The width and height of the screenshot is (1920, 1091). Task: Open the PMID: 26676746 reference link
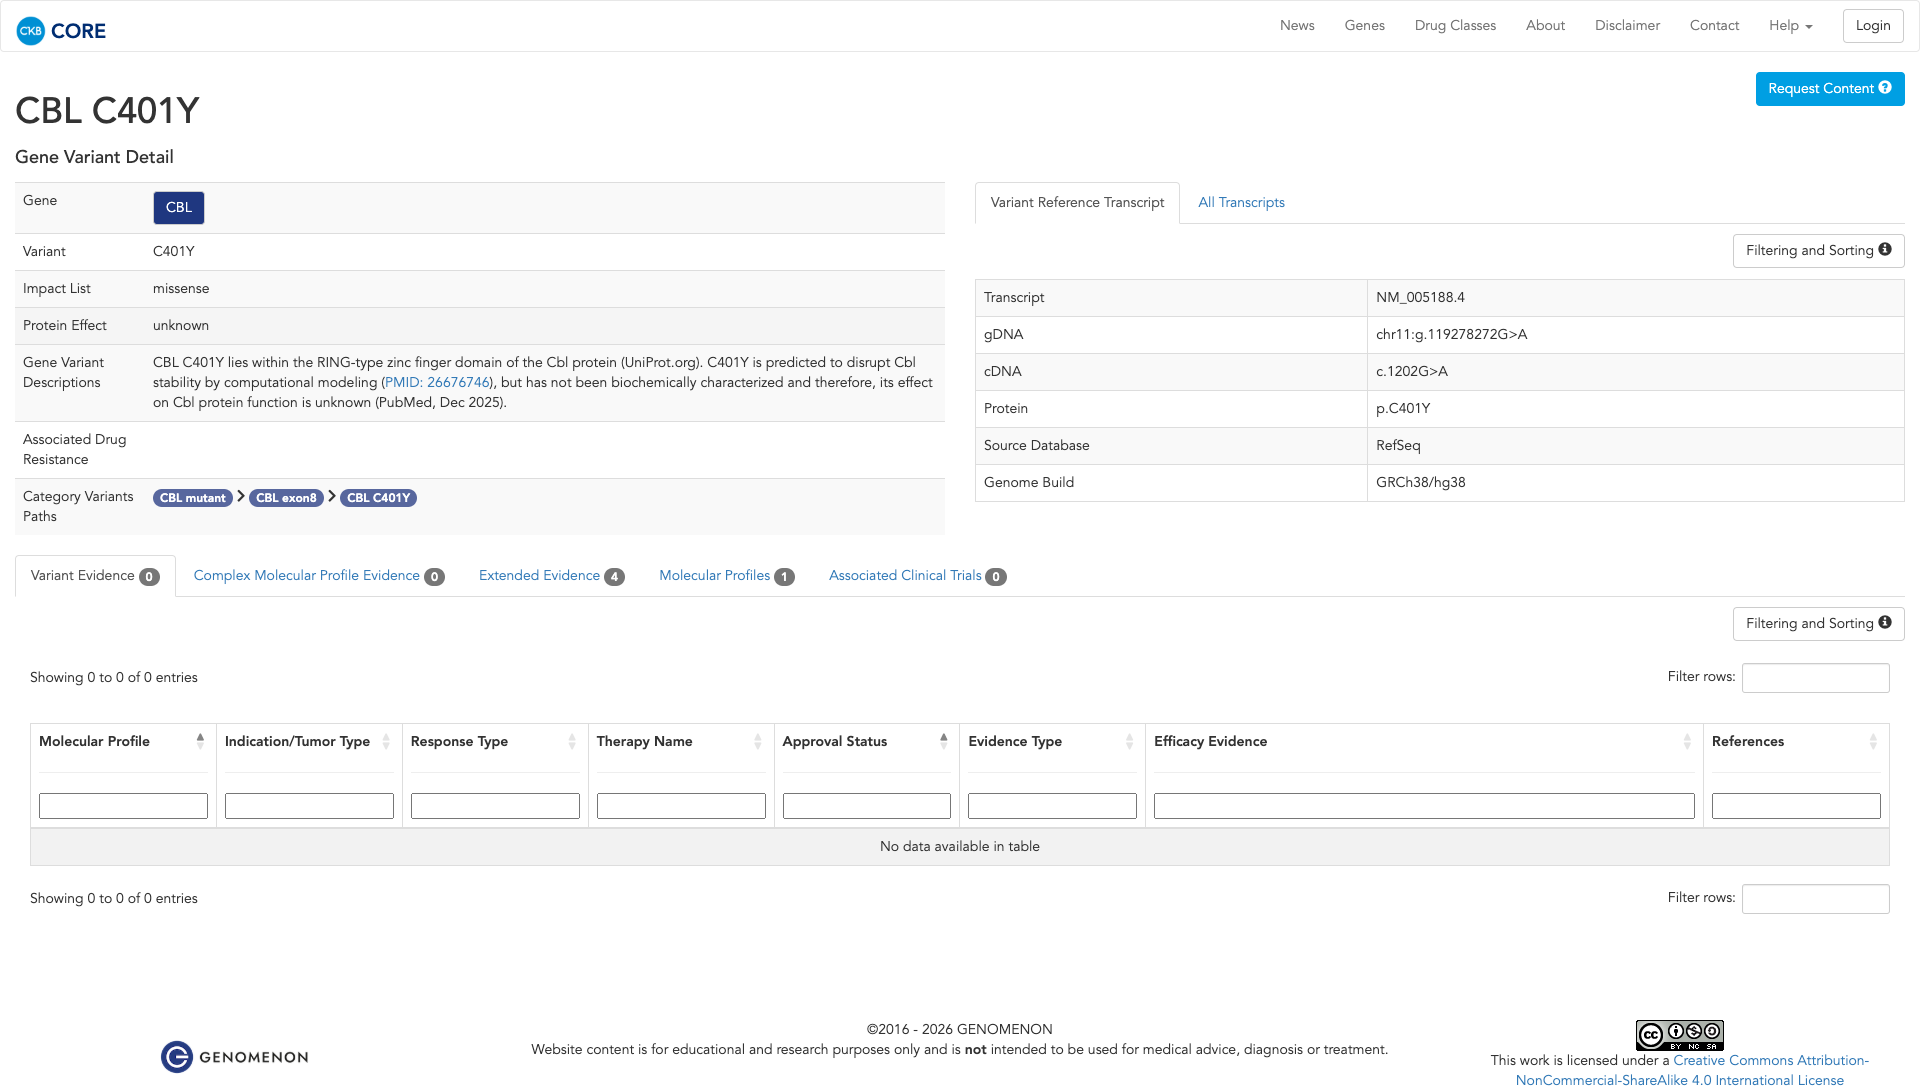pyautogui.click(x=437, y=383)
